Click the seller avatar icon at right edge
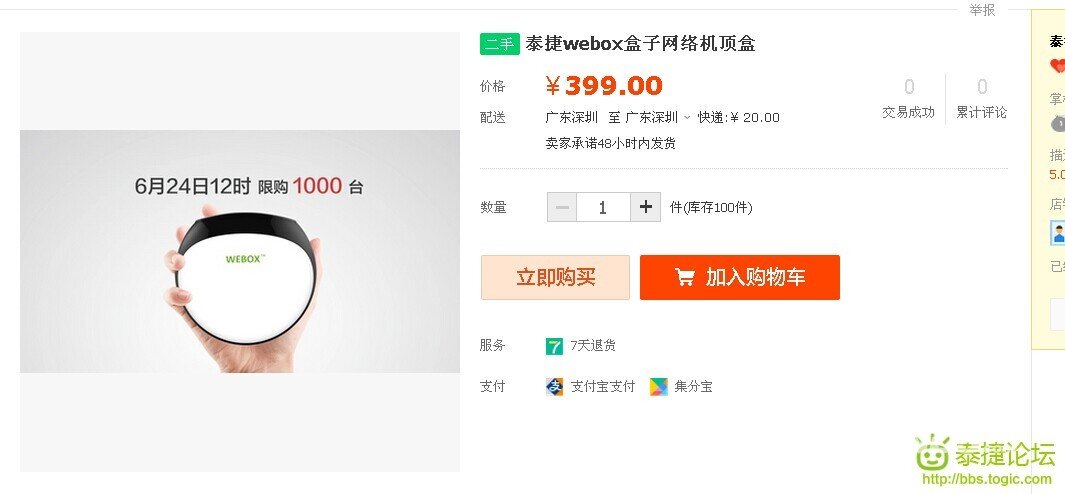The image size is (1065, 494). click(x=1058, y=232)
